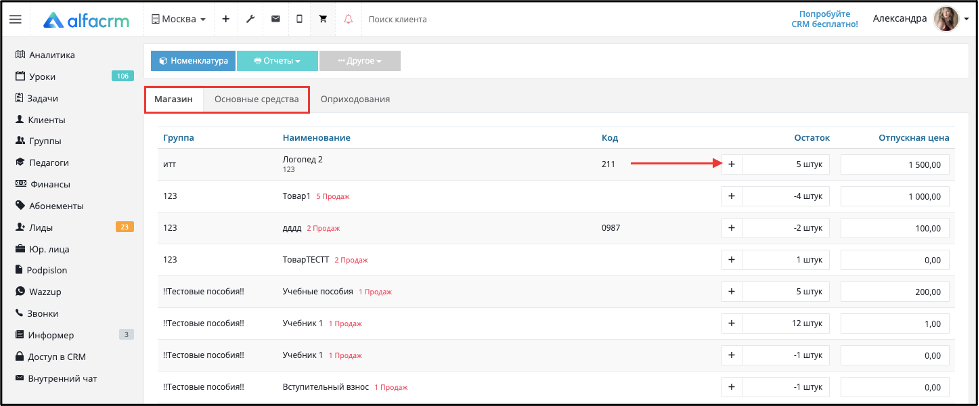The height and width of the screenshot is (406, 979).
Task: Open Podpislon in the sidebar
Action: 41,270
